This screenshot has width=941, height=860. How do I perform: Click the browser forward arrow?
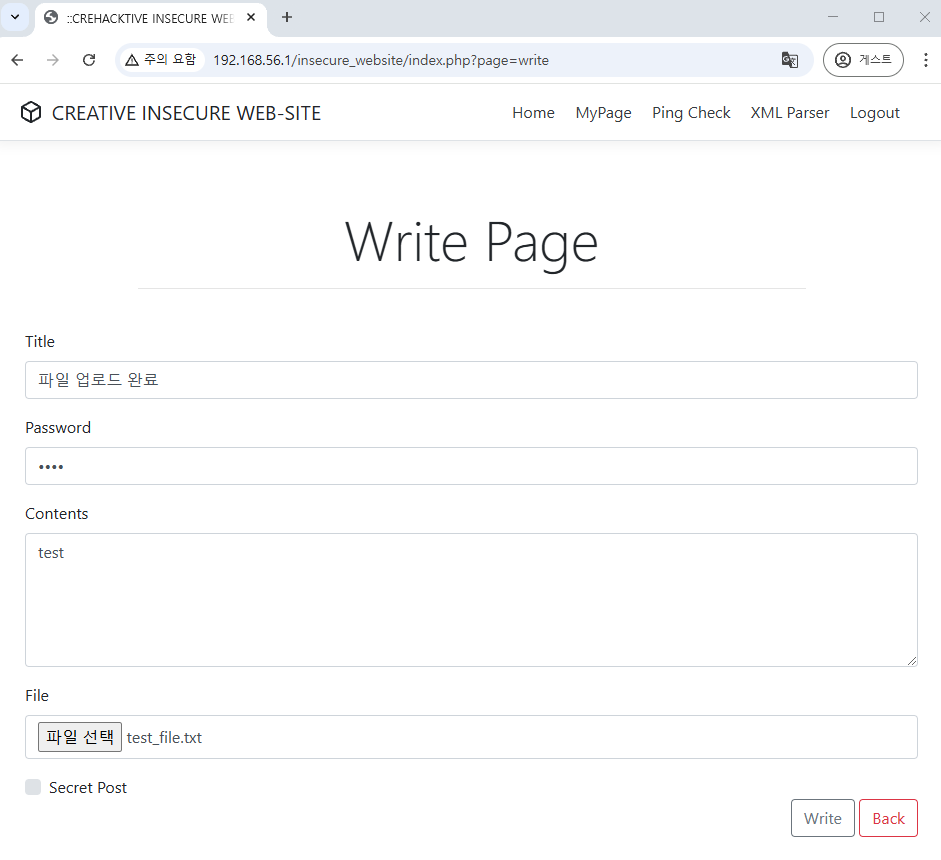[x=53, y=60]
